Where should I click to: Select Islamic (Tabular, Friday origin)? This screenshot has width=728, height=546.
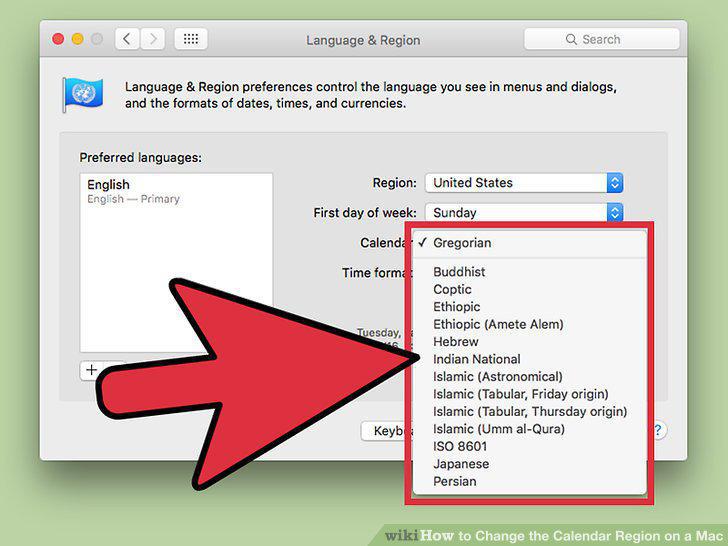[530, 394]
